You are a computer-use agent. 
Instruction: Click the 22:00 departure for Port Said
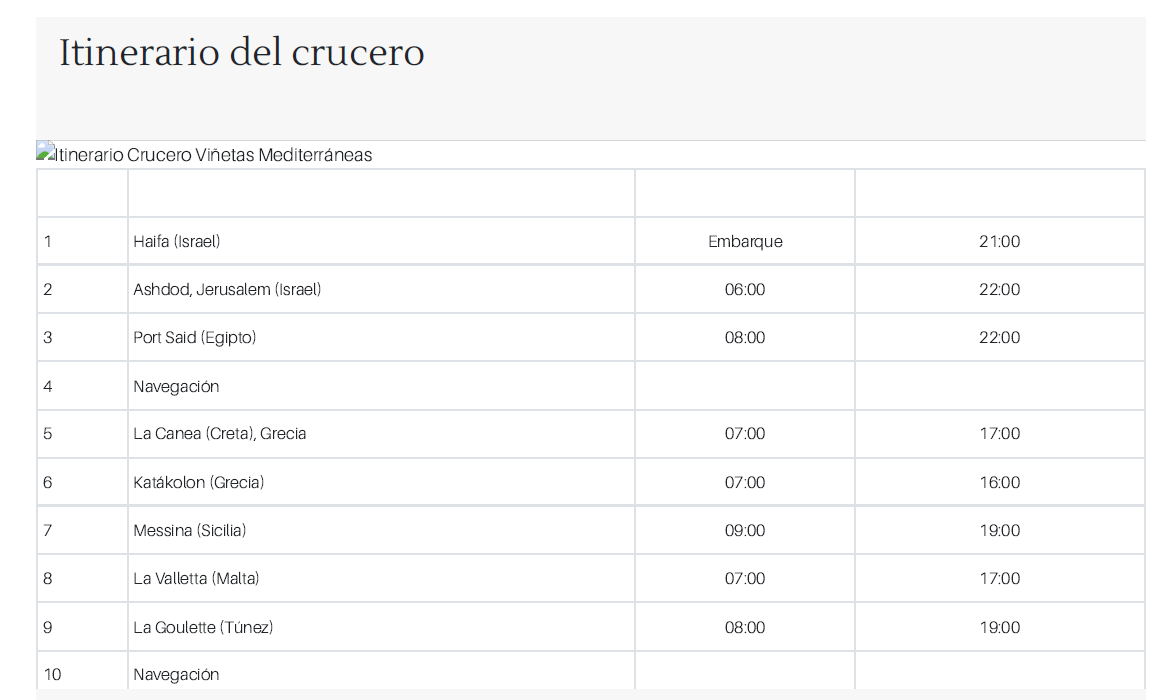(999, 337)
